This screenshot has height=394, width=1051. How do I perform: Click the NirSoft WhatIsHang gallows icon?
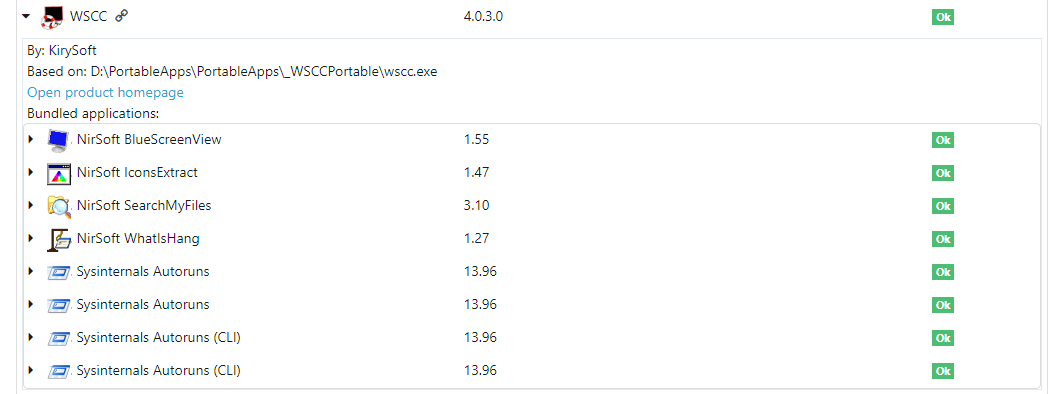[59, 239]
